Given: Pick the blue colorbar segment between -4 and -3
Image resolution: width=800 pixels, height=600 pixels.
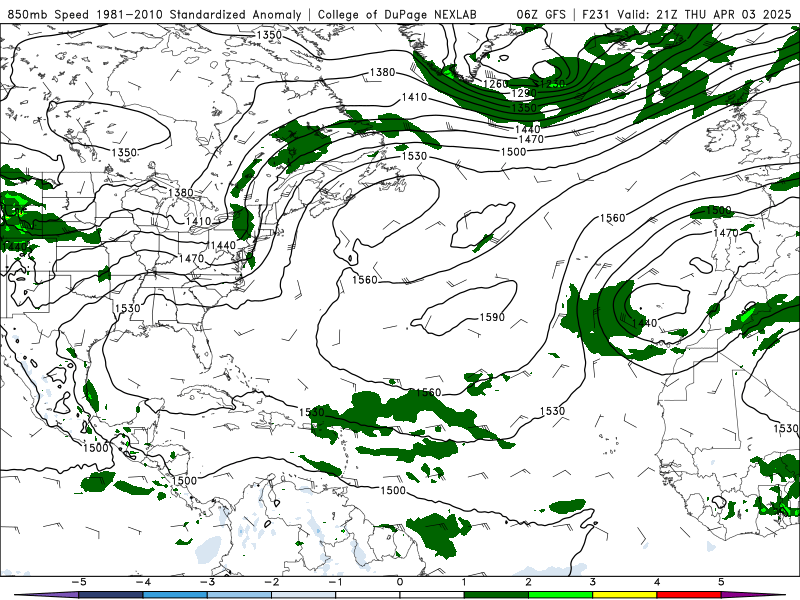Looking at the screenshot, I should tap(174, 595).
